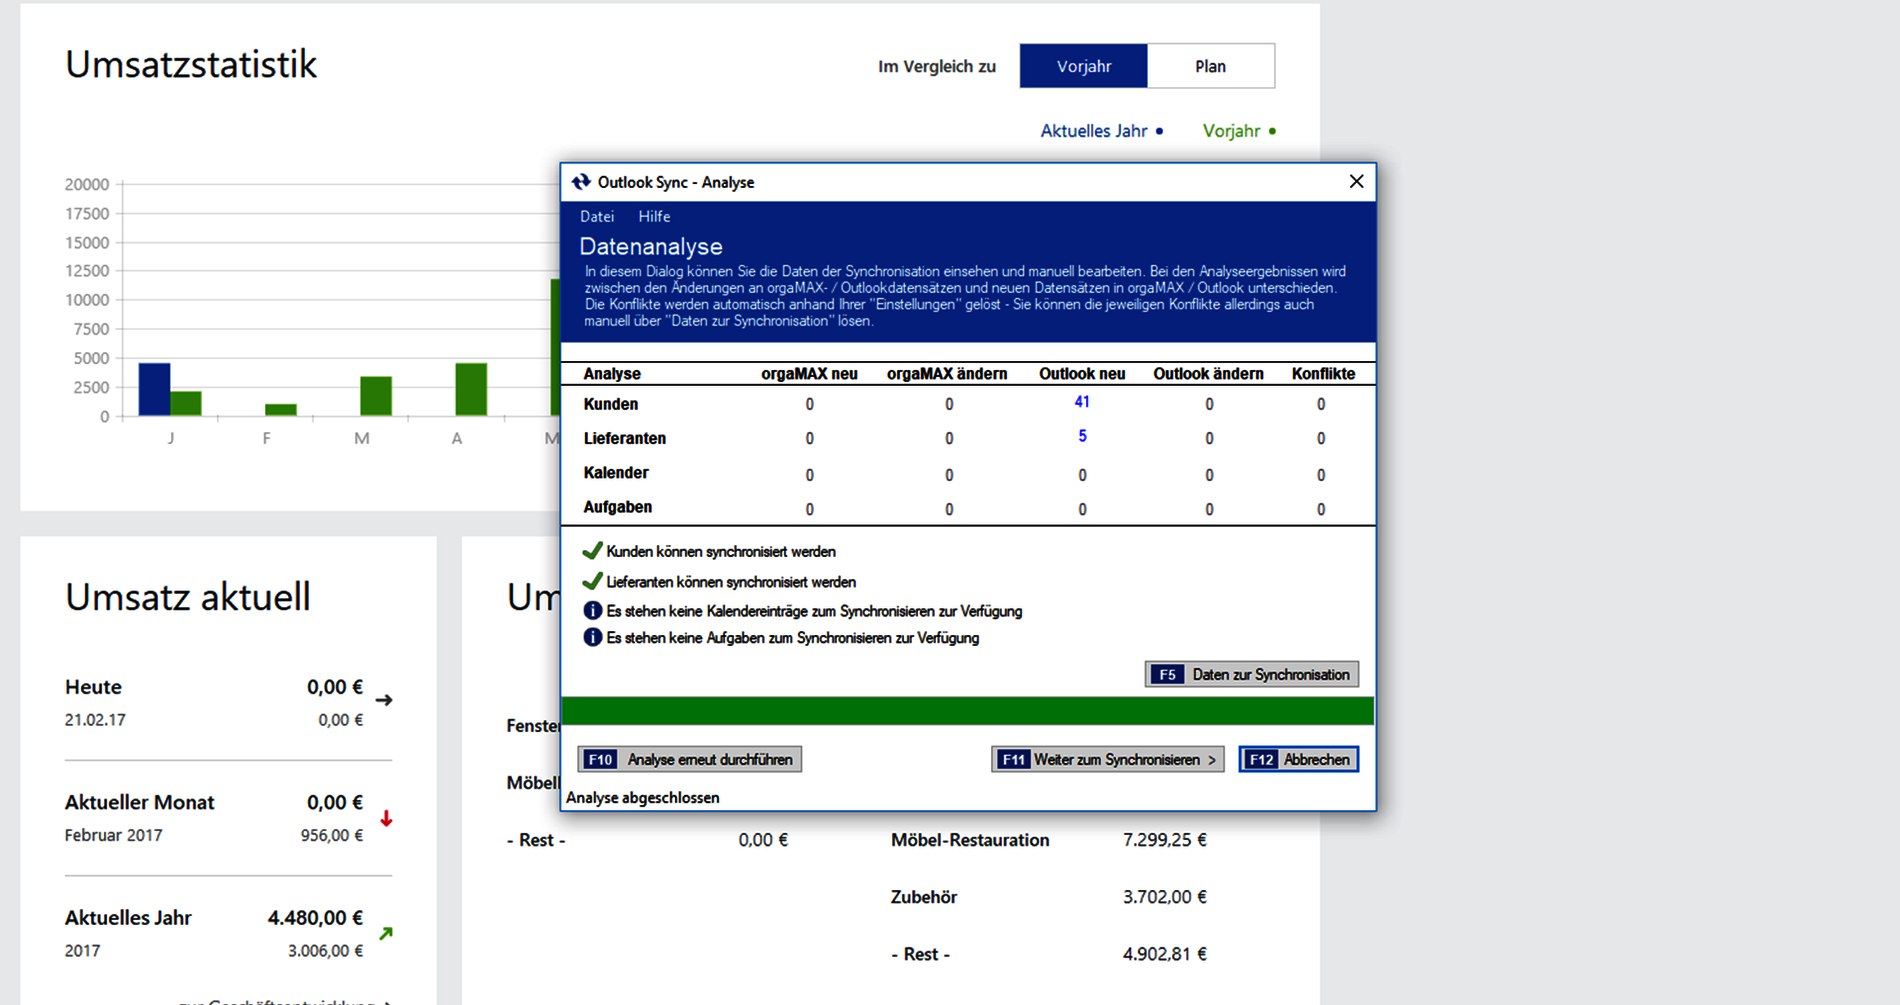Click the Zubehör row label
The image size is (1900, 1005).
coord(924,897)
